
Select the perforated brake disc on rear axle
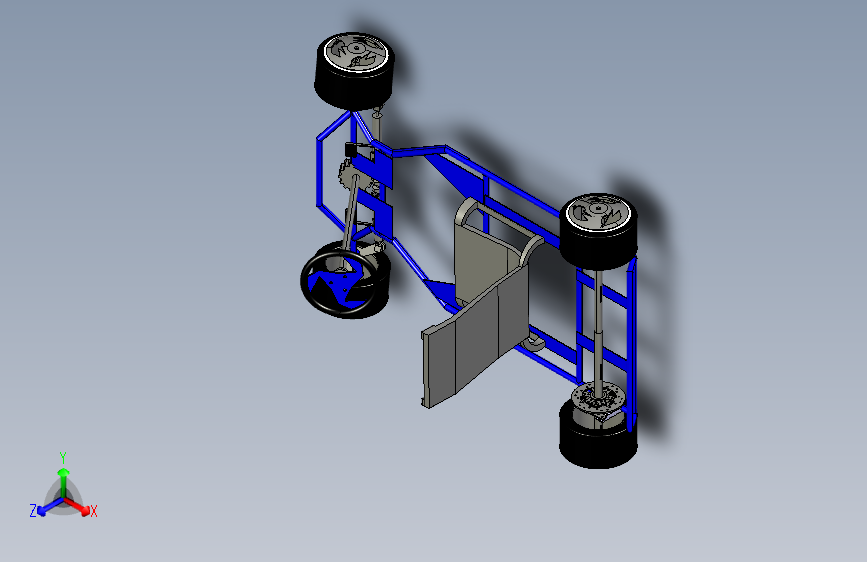599,397
